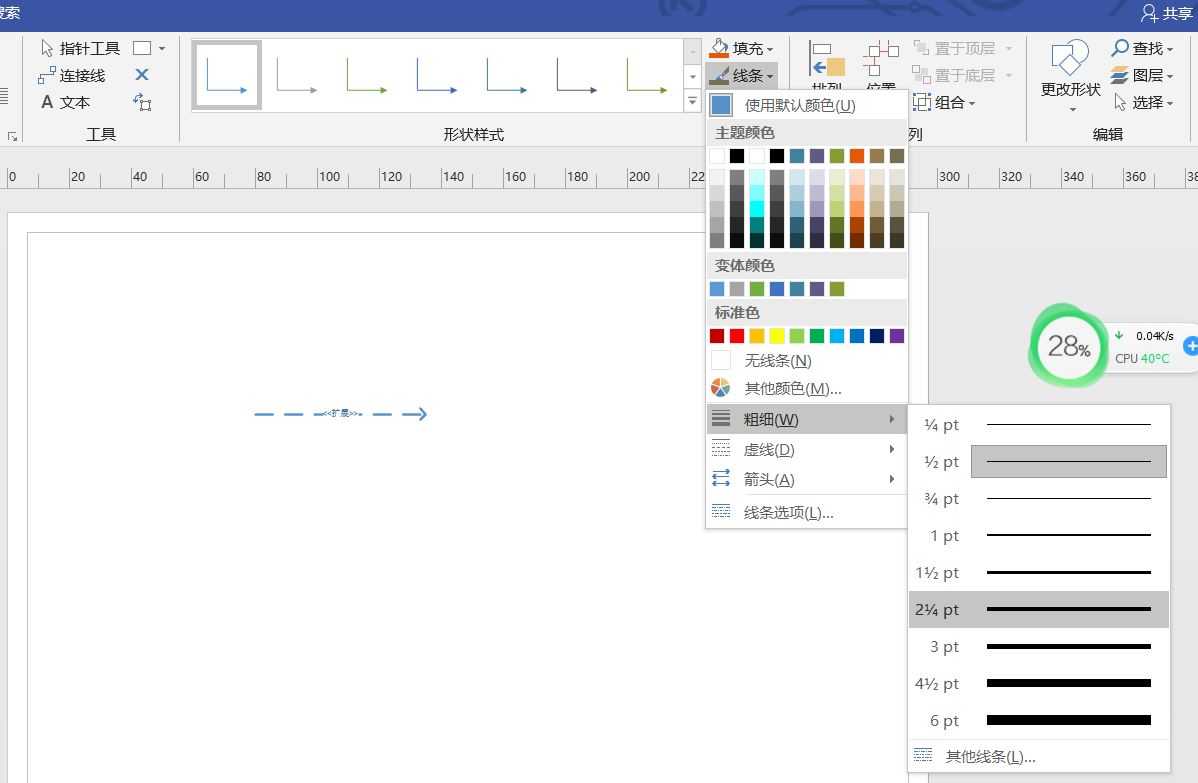
Task: Open the Dashes (虚线) submenu
Action: click(807, 450)
